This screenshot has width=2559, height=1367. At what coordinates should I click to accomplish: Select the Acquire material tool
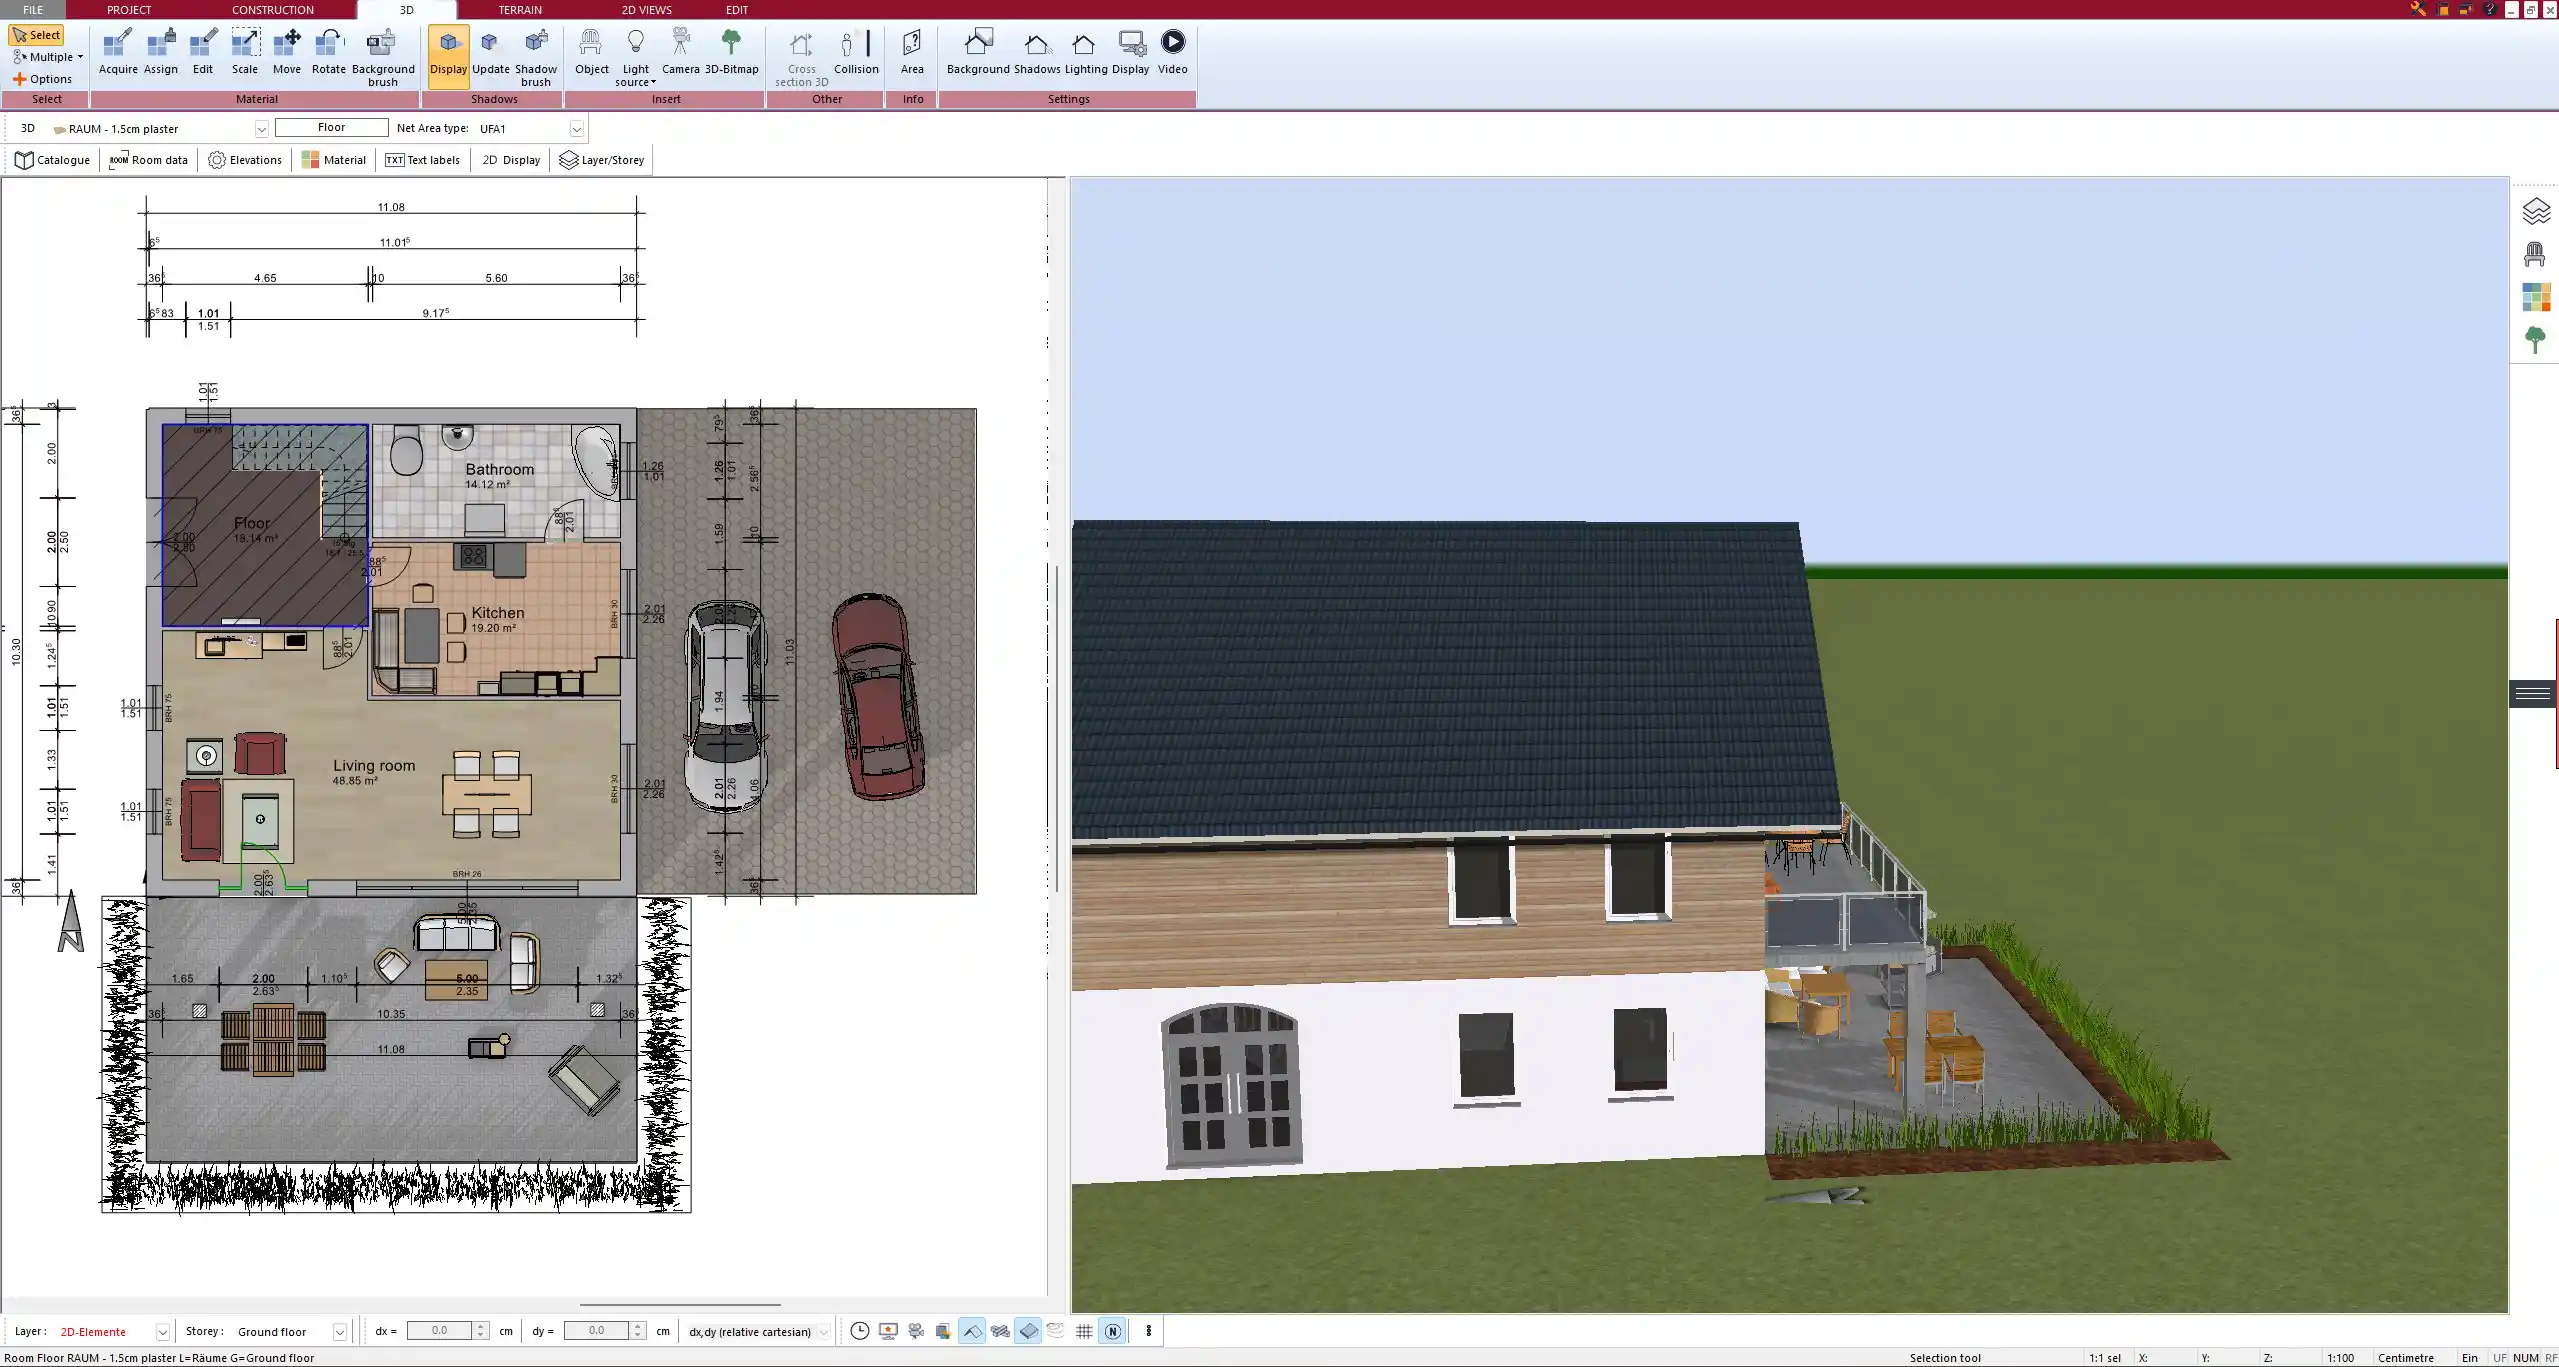(118, 52)
